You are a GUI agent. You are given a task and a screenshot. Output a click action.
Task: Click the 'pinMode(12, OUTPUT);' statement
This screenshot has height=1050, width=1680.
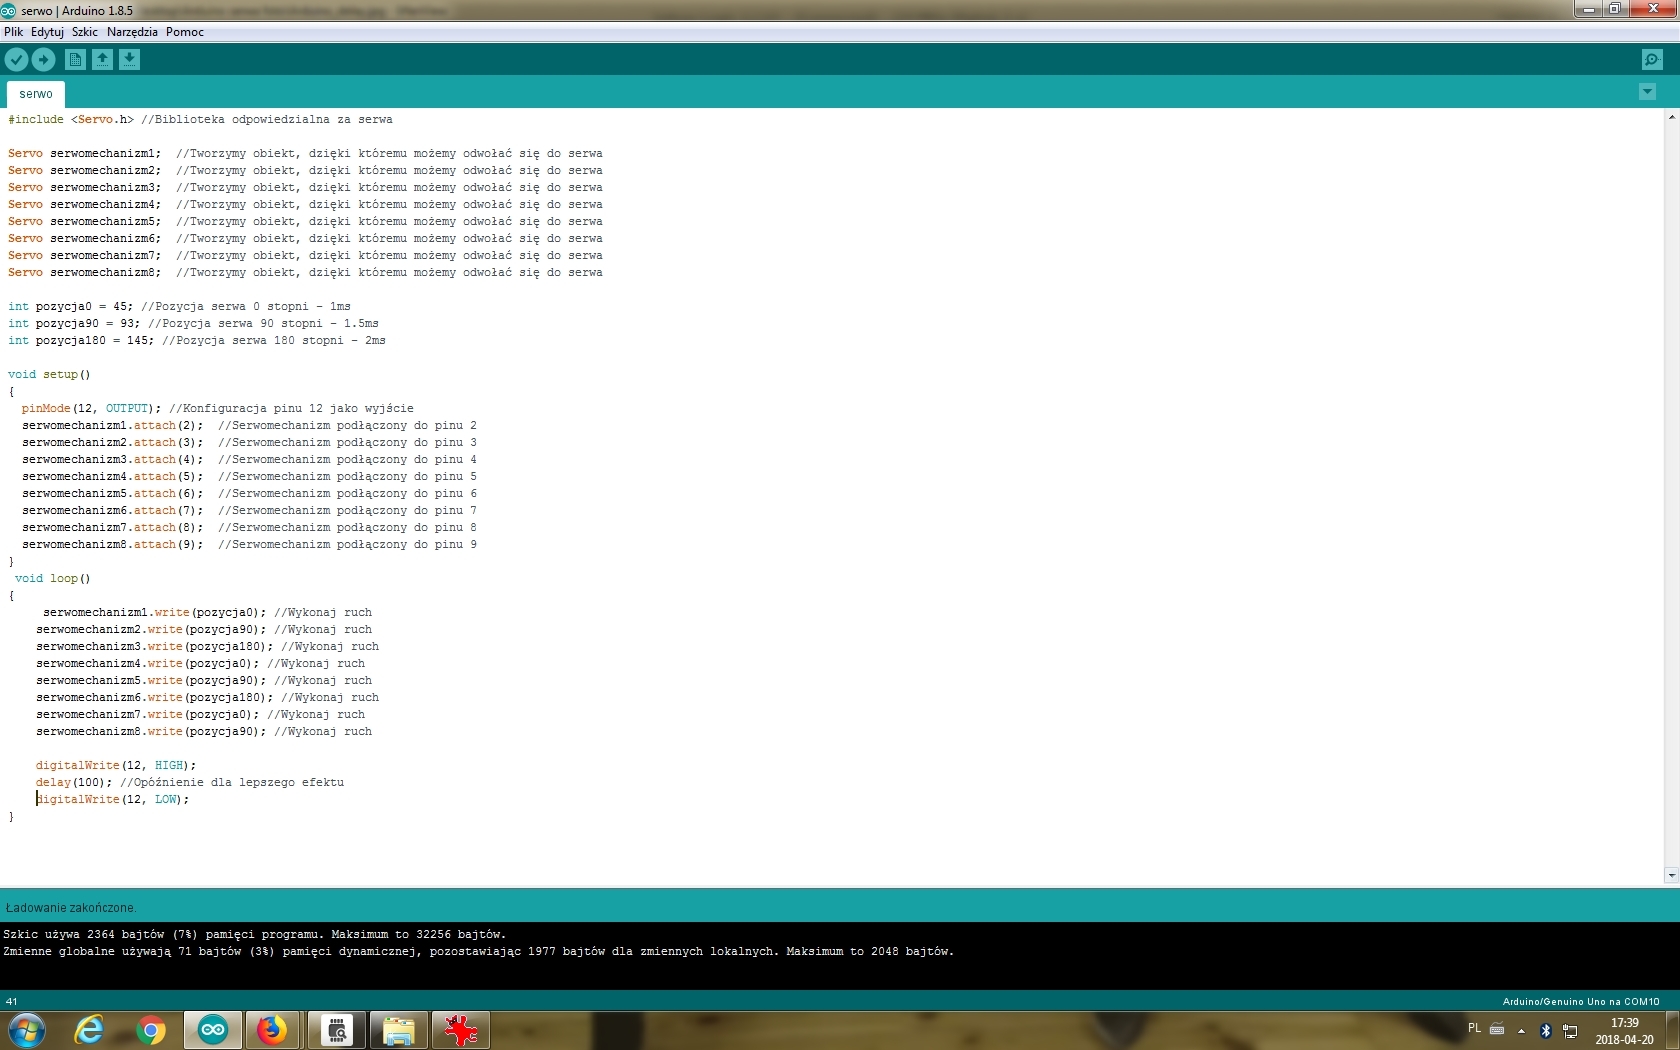click(91, 409)
